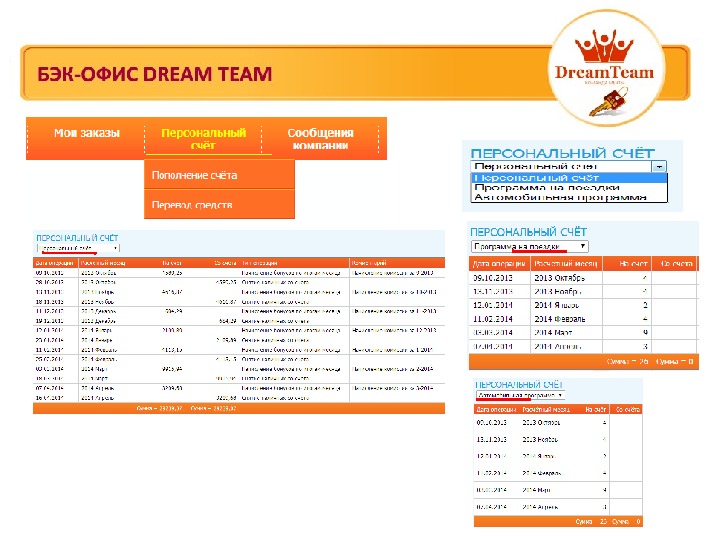Screen dimensions: 720x540
Task: Select Автомобильная программа in the open list
Action: (568, 197)
